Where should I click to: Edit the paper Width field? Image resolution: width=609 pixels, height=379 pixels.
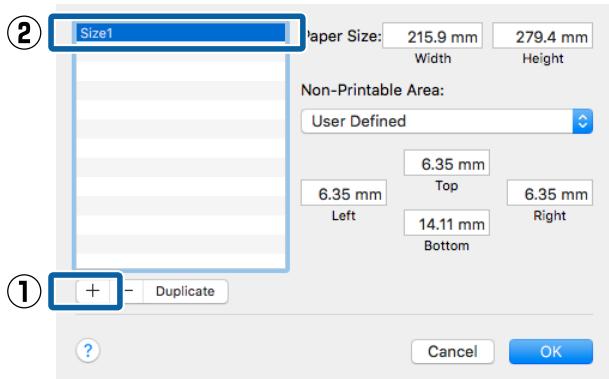point(432,36)
